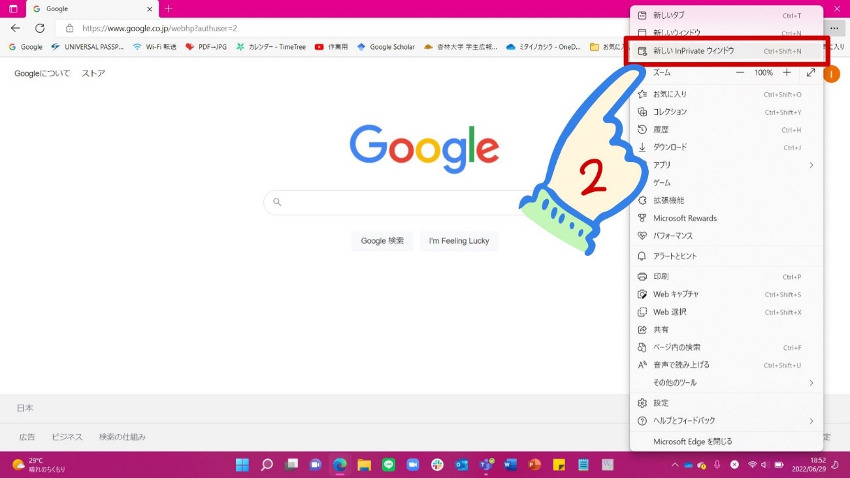
Task: Open Google Scholar bookmark
Action: pos(386,47)
